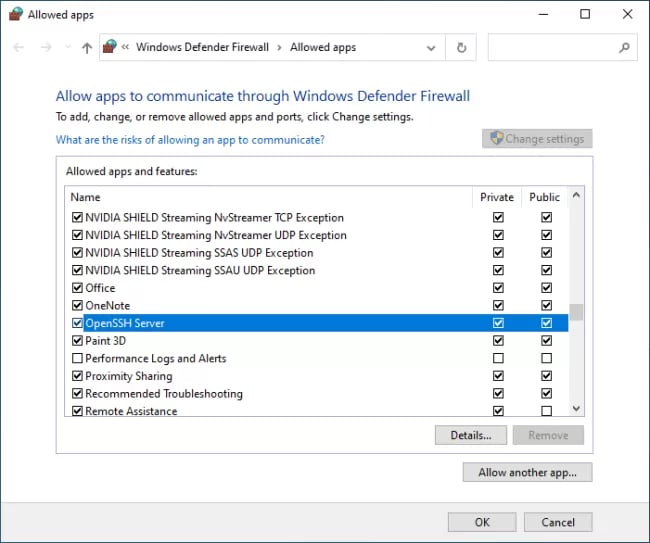Screen dimensions: 650x543
Task: Click the Public column header
Action: 544,197
